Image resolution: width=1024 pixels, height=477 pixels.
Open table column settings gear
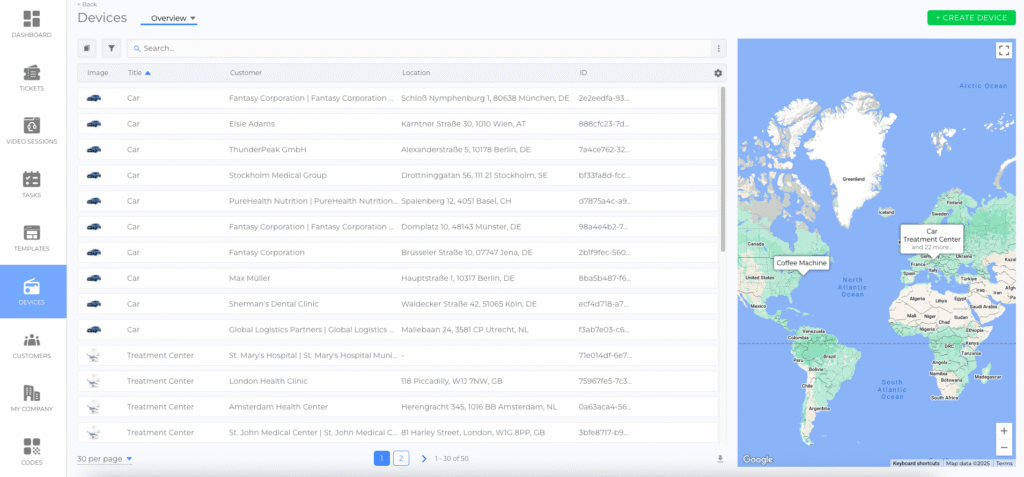pyautogui.click(x=717, y=73)
